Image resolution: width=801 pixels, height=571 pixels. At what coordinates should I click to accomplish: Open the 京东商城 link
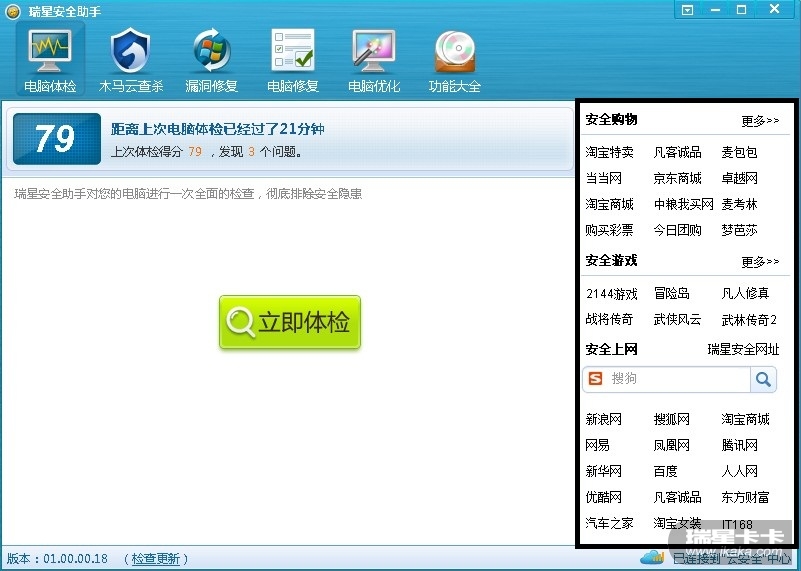[677, 178]
